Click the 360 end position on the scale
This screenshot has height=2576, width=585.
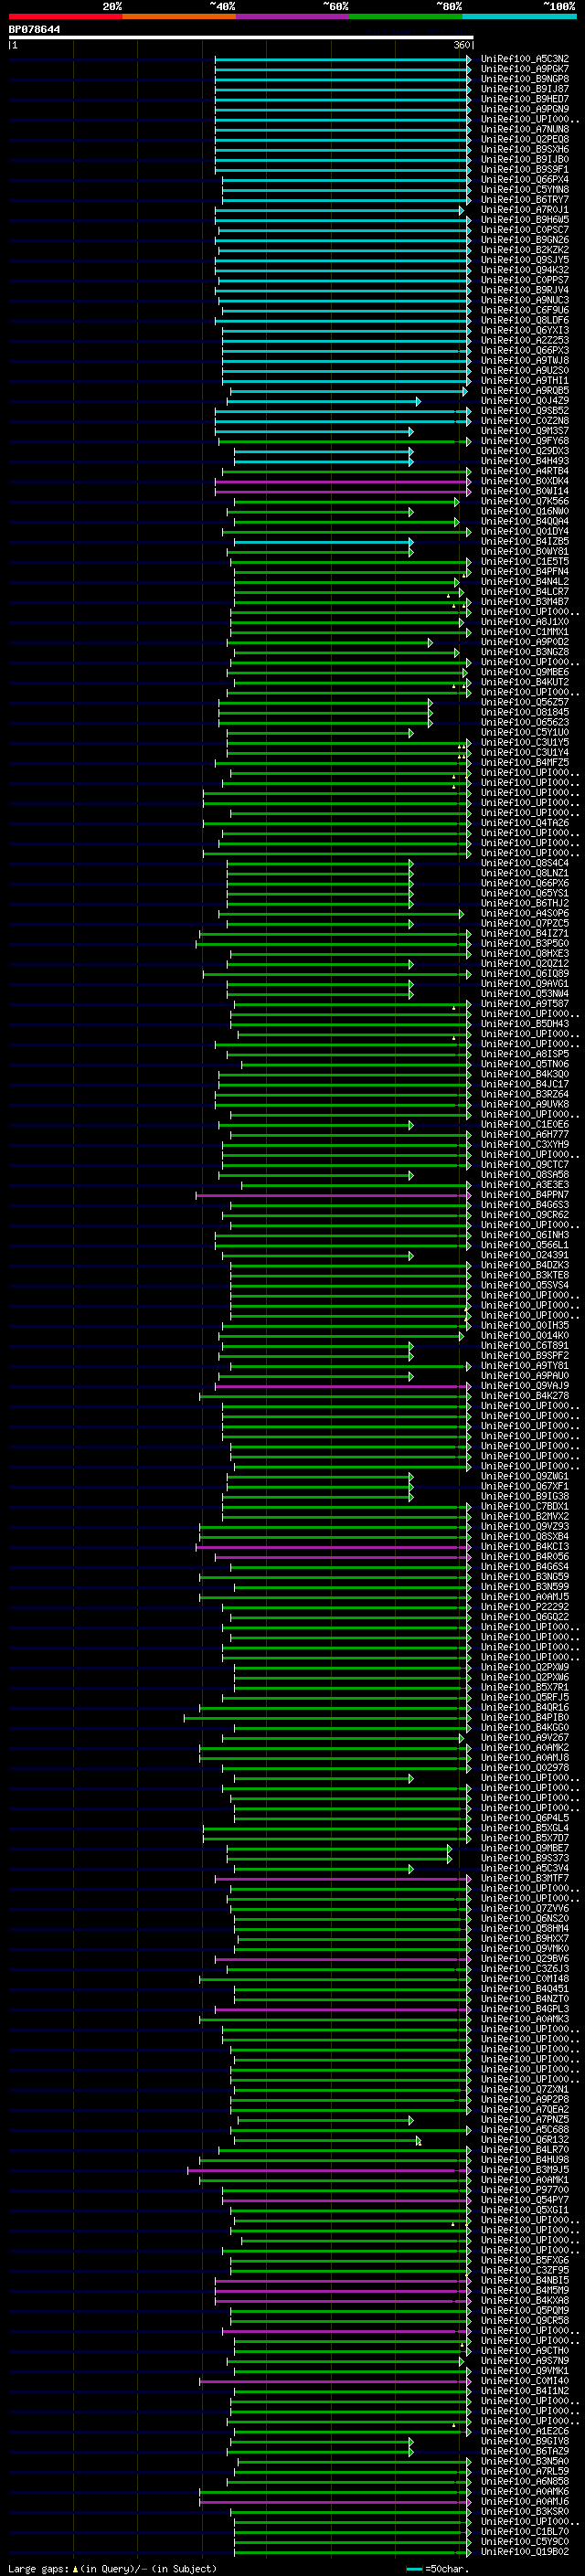click(462, 45)
